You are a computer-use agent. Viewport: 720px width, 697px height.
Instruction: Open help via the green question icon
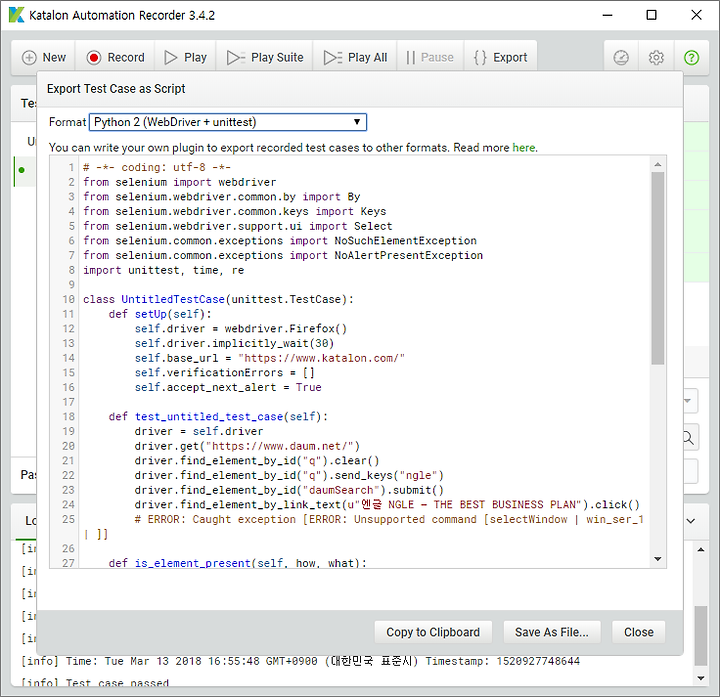[x=691, y=57]
